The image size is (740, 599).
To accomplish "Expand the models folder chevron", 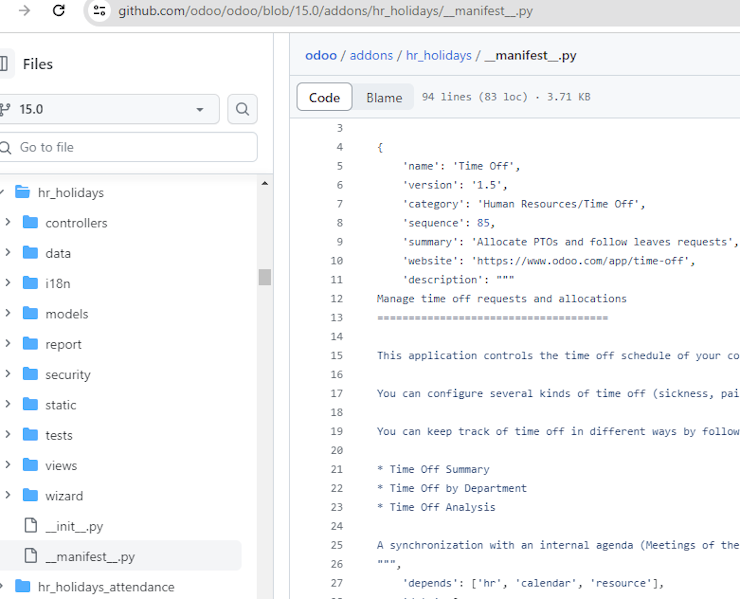I will click(x=8, y=313).
